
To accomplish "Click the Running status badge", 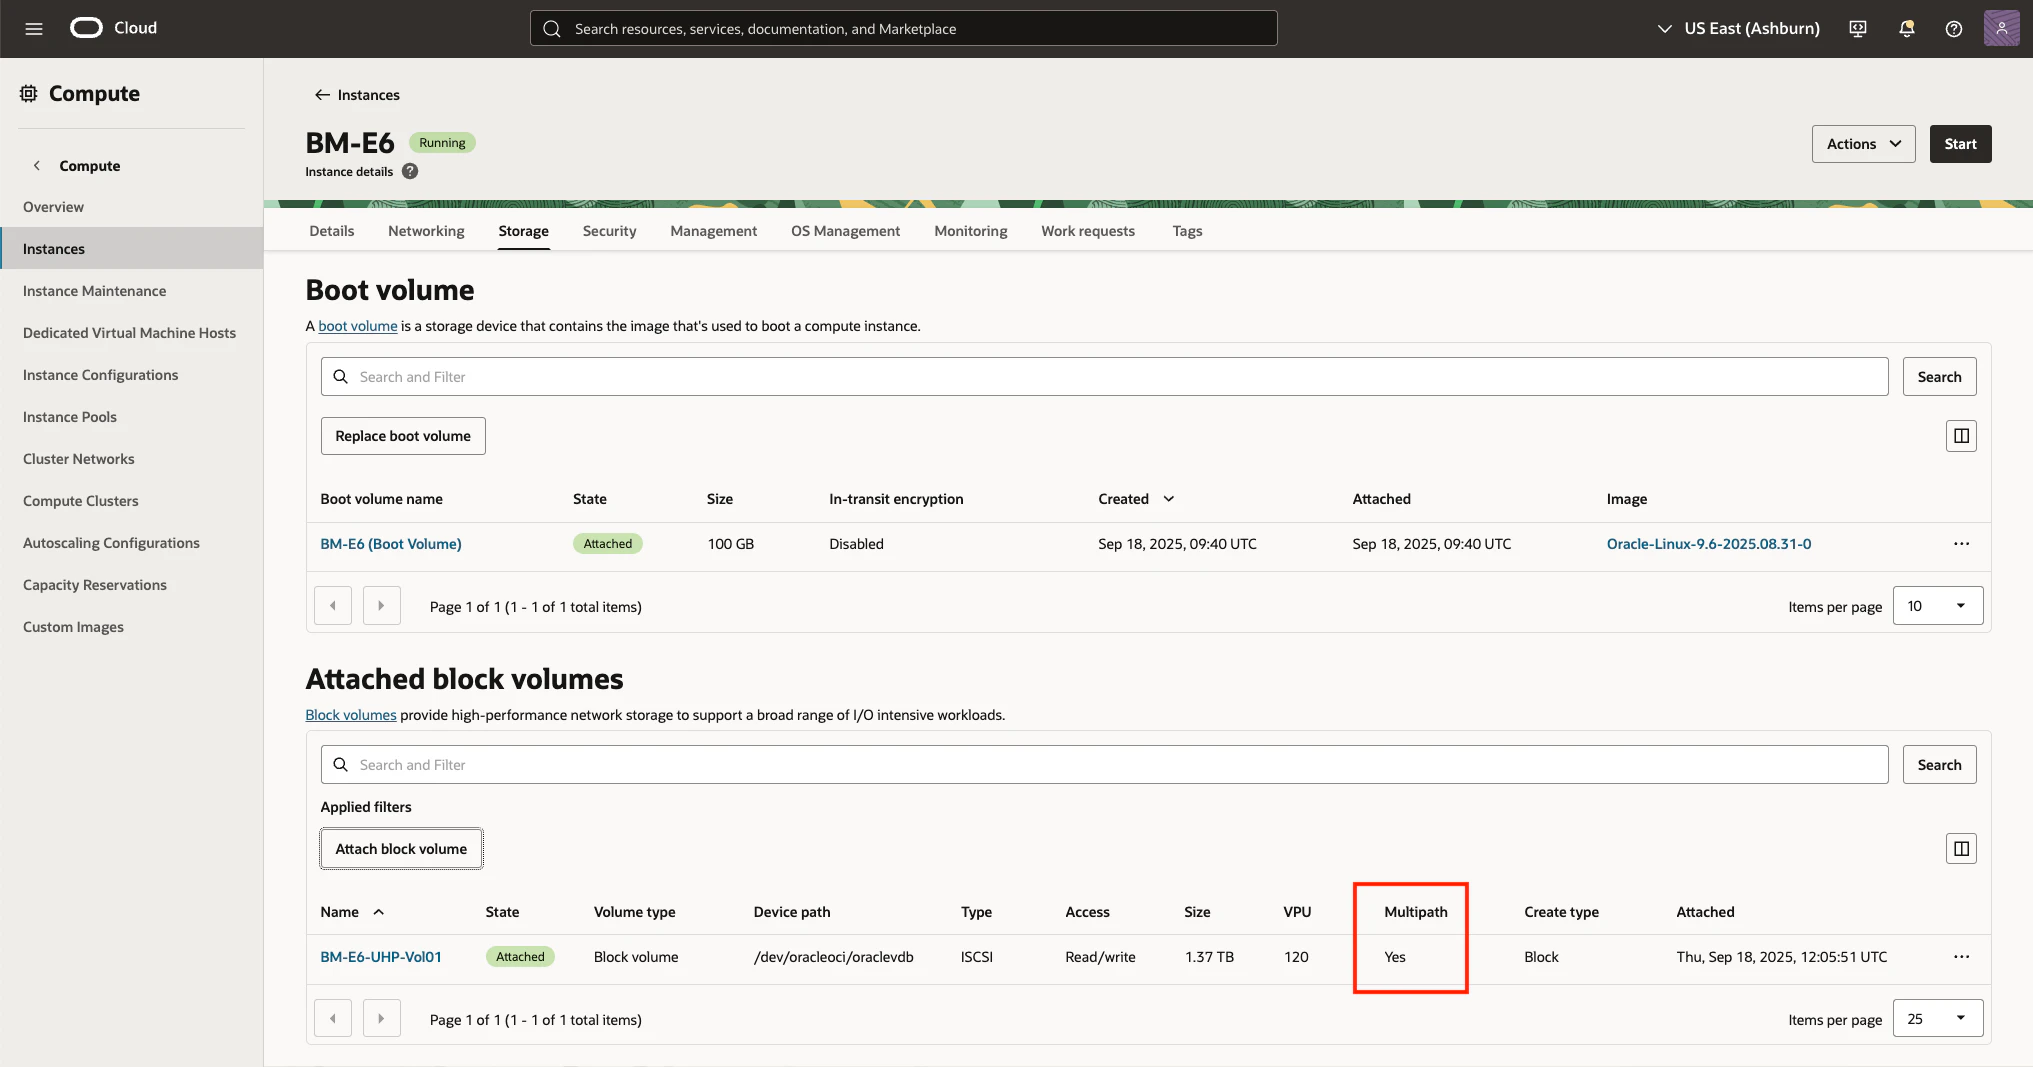I will [x=442, y=143].
